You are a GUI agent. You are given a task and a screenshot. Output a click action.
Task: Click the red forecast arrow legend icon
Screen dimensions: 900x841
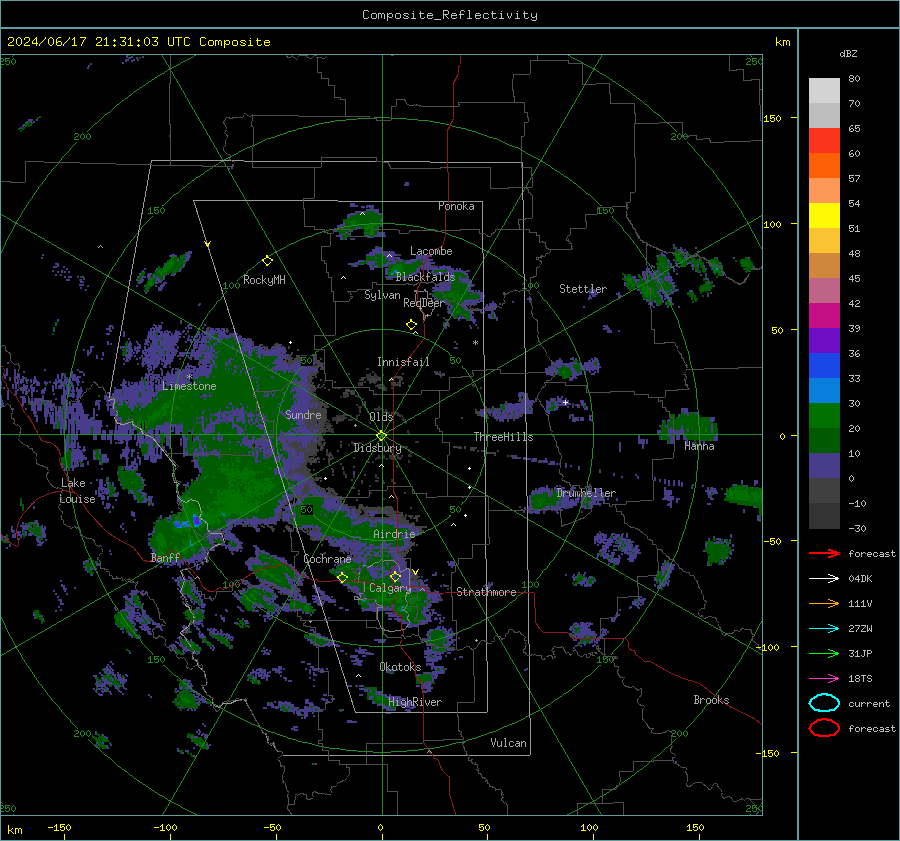pyautogui.click(x=824, y=553)
